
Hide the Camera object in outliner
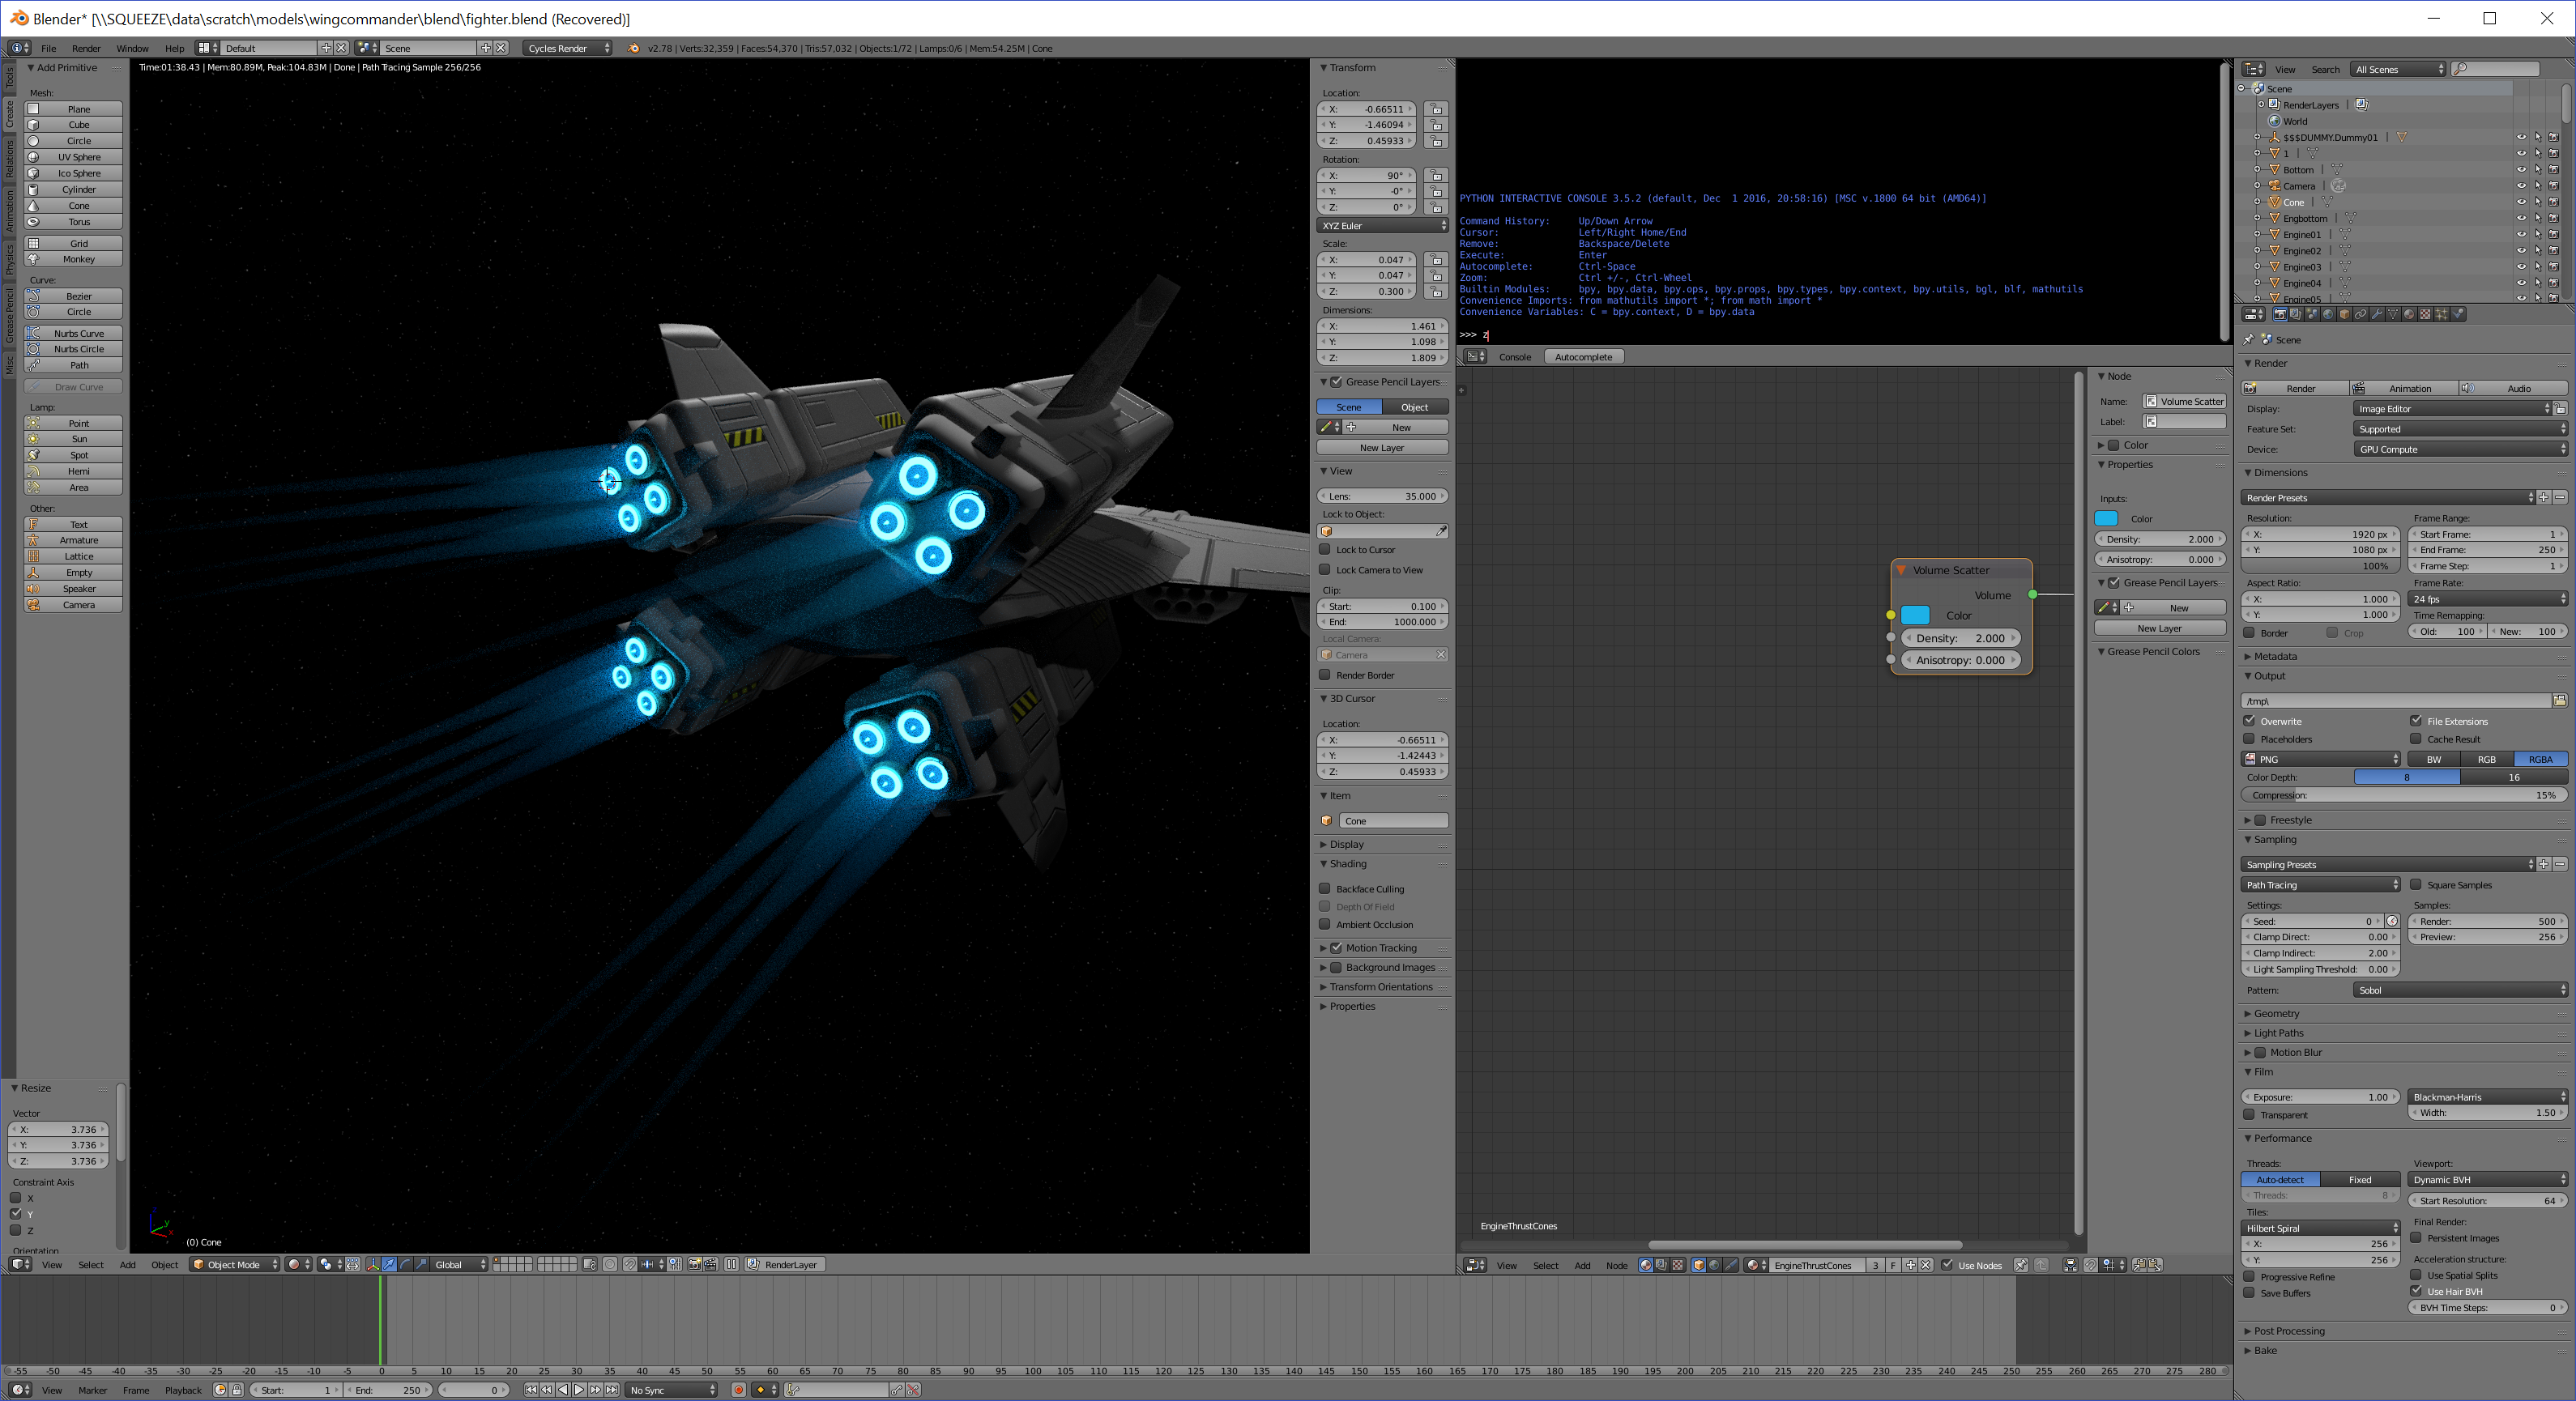point(2520,186)
